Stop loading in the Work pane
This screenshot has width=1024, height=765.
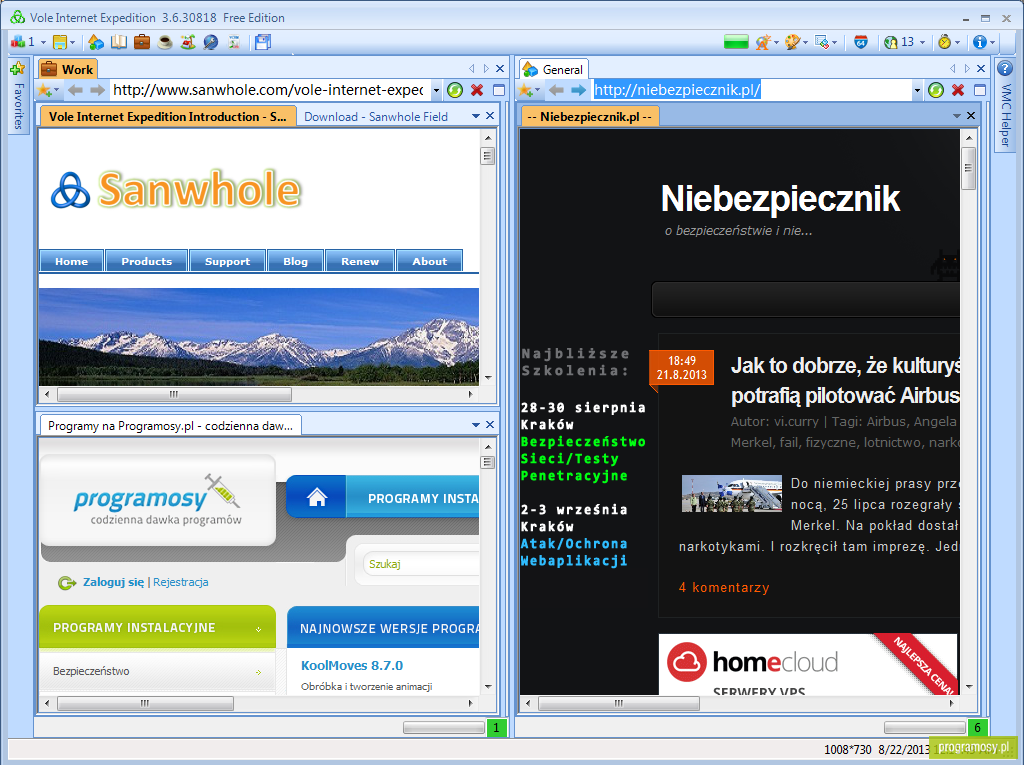[x=477, y=90]
